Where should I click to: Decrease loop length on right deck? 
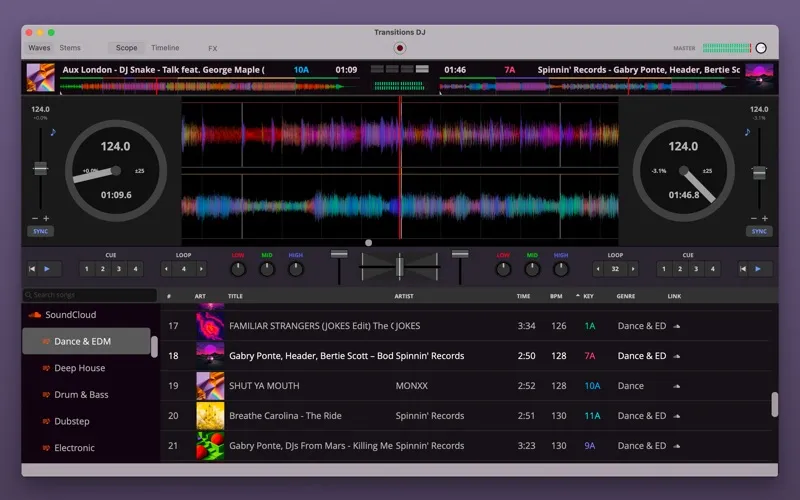(598, 269)
